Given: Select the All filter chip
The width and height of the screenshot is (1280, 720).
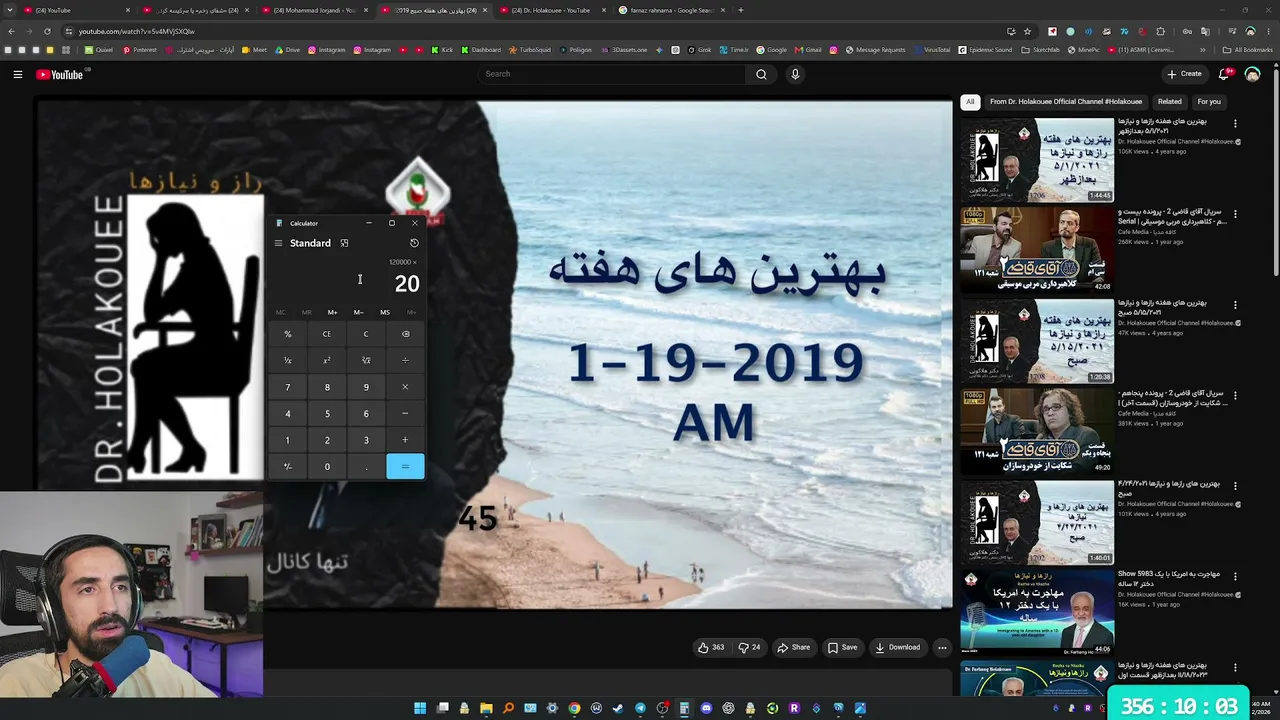Looking at the screenshot, I should click(970, 101).
